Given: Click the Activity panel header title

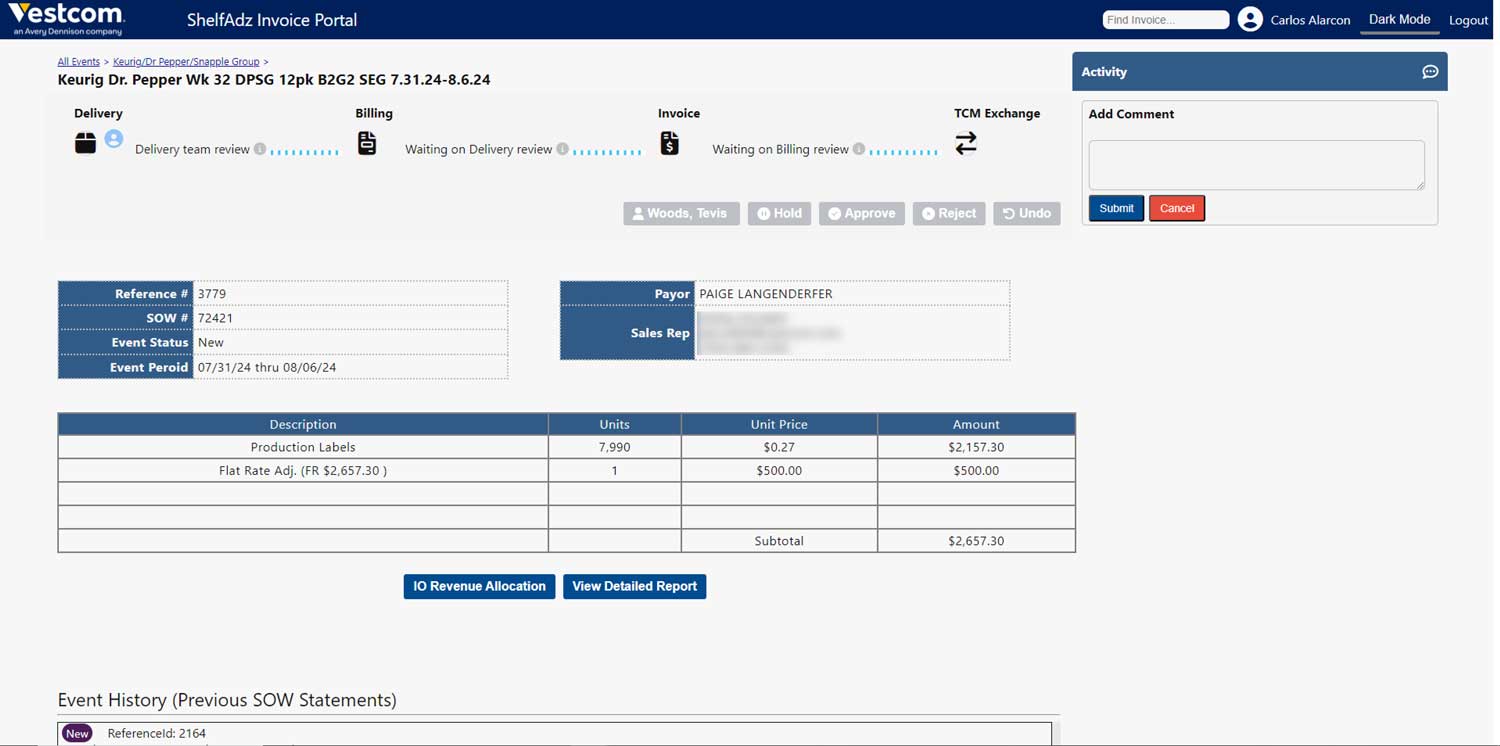Looking at the screenshot, I should [1104, 72].
